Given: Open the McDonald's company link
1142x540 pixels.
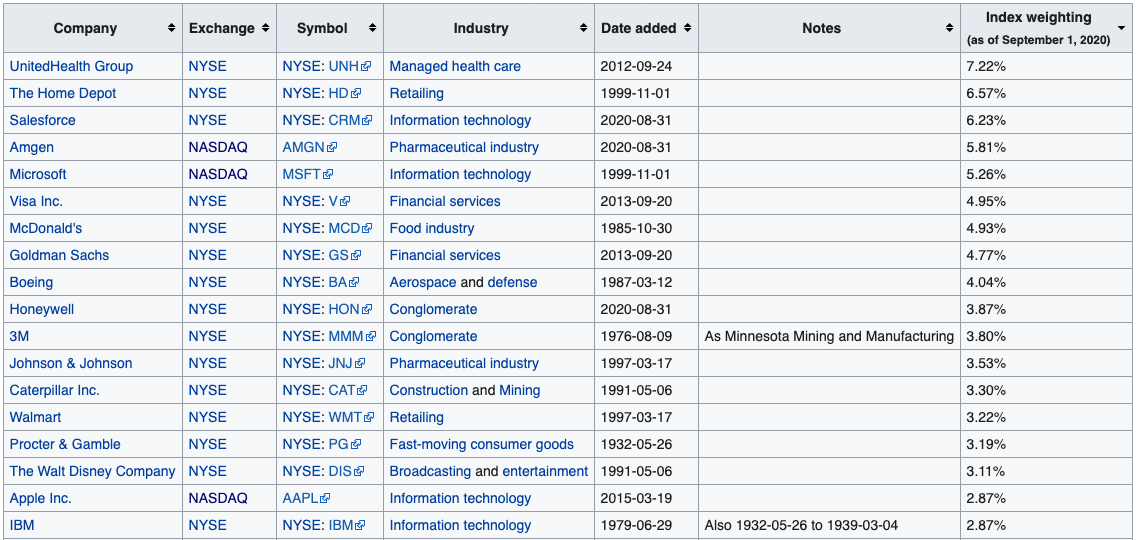Looking at the screenshot, I should click(46, 228).
